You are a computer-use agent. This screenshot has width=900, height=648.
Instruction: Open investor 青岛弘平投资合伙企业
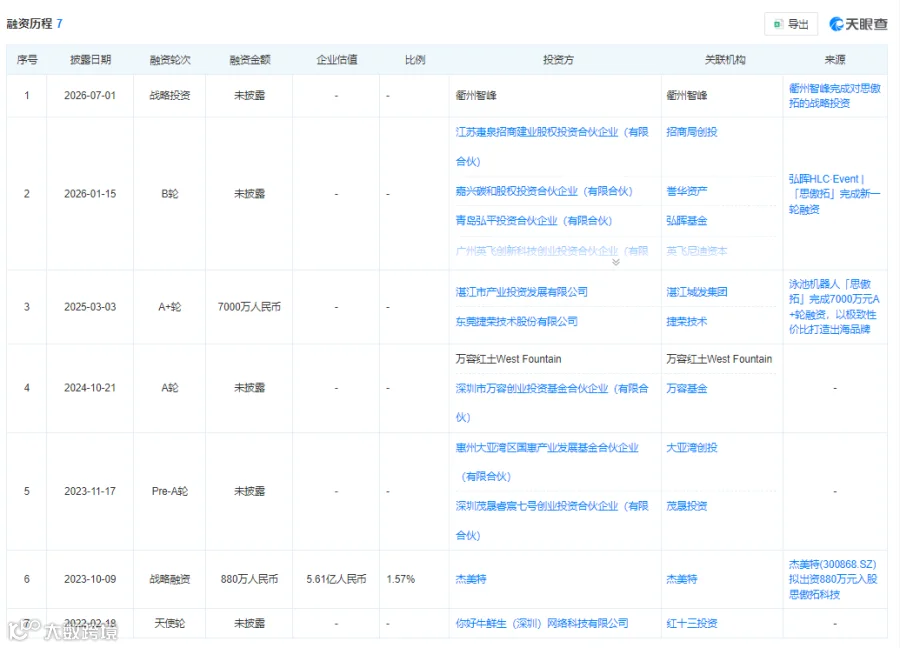click(534, 221)
